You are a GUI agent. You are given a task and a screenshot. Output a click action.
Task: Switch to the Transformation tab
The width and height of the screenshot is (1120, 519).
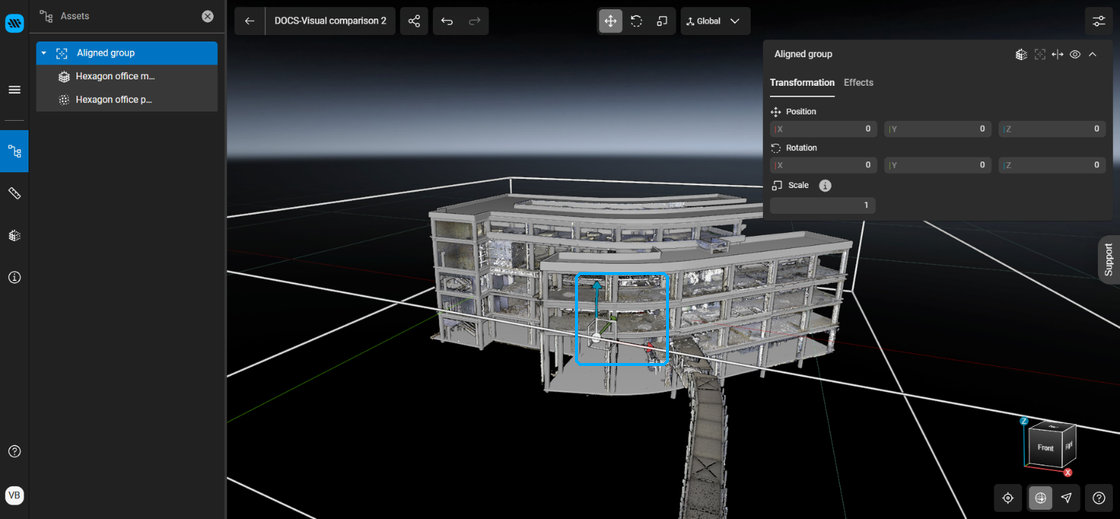coord(802,83)
